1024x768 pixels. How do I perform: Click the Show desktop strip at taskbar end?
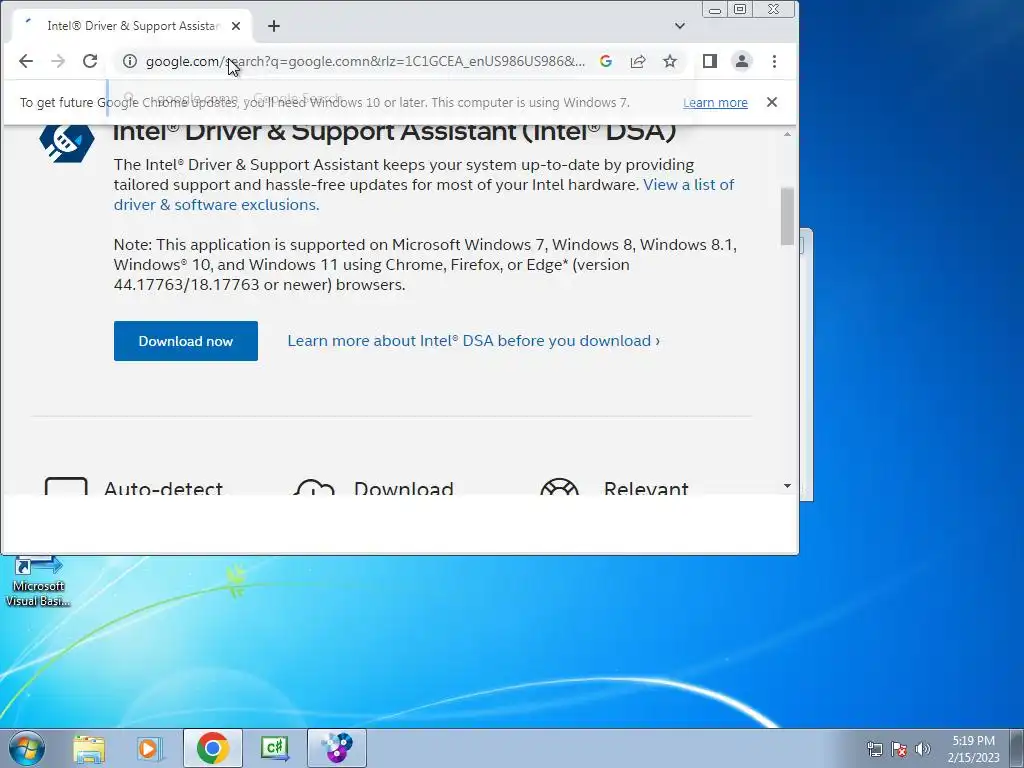click(1016, 748)
